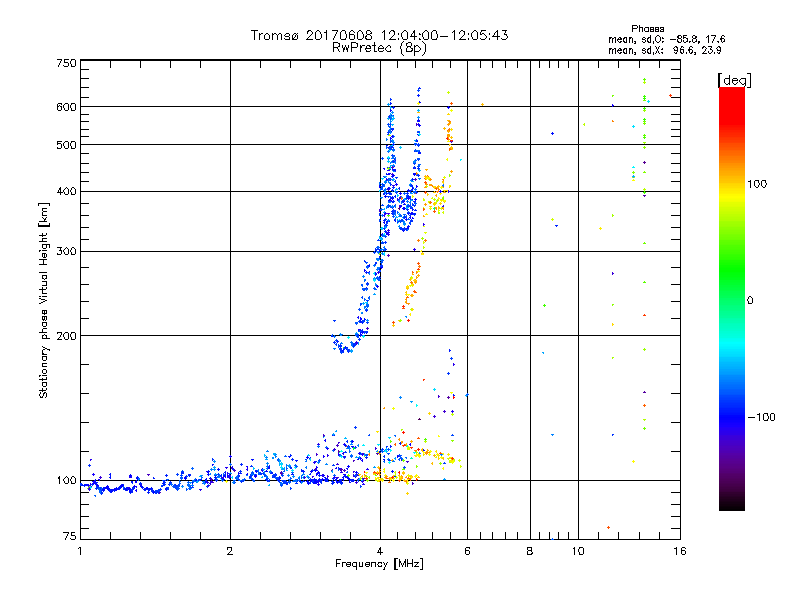800x600 pixels.
Task: Click the 1 tick on the frequency axis
Action: pos(80,551)
